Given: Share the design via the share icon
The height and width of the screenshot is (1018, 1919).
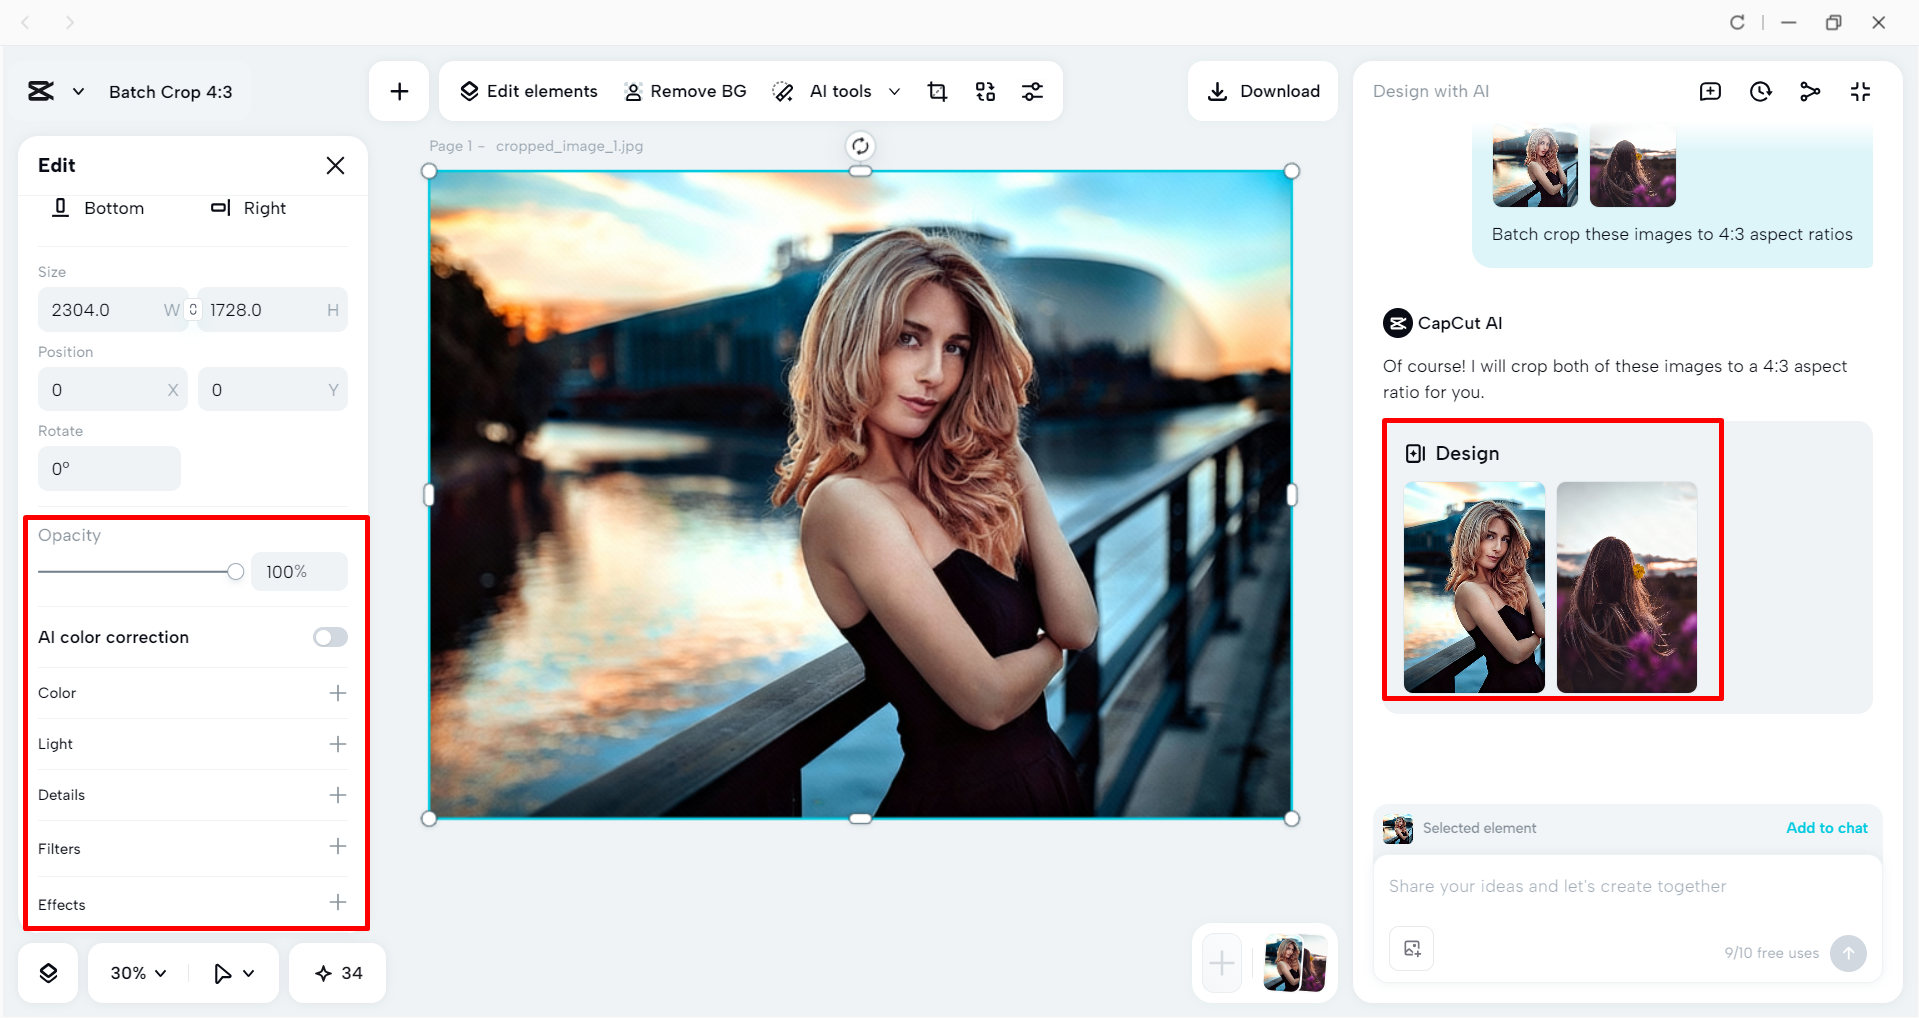Looking at the screenshot, I should pyautogui.click(x=1811, y=91).
